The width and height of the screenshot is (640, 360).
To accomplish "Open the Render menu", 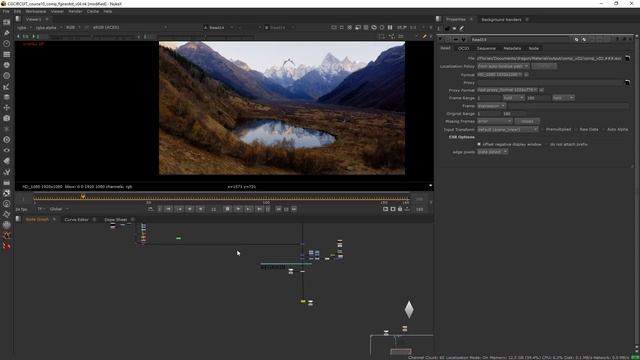I will [75, 11].
